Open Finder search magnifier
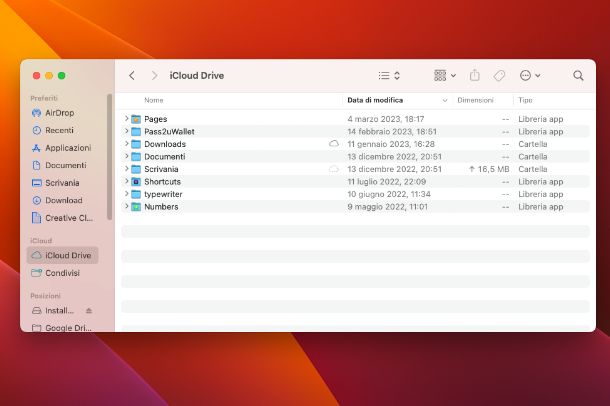The image size is (610, 406). coord(578,75)
